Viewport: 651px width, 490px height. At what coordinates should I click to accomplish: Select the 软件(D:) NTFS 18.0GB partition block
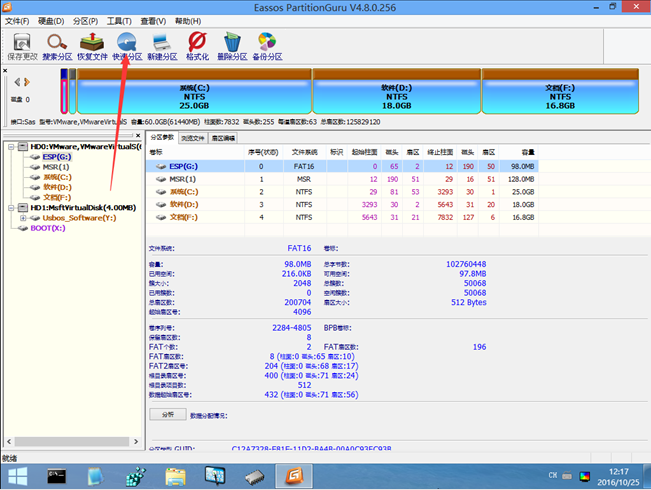click(x=396, y=91)
